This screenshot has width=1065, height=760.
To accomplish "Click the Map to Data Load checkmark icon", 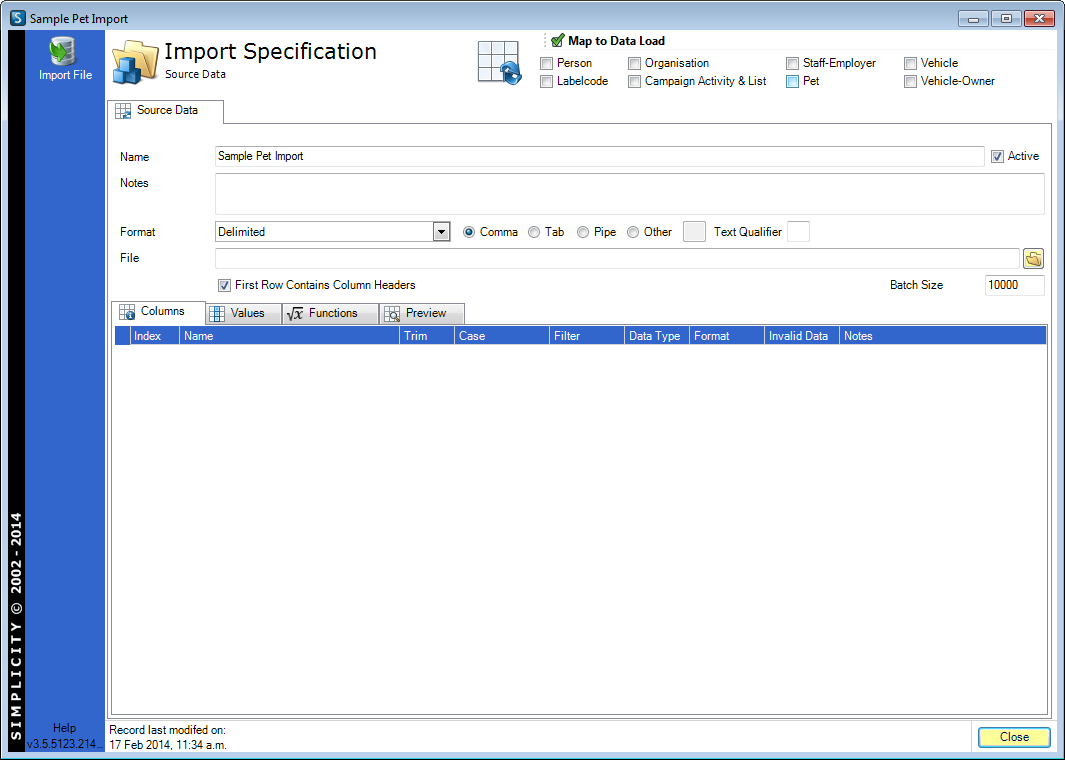I will click(x=558, y=41).
